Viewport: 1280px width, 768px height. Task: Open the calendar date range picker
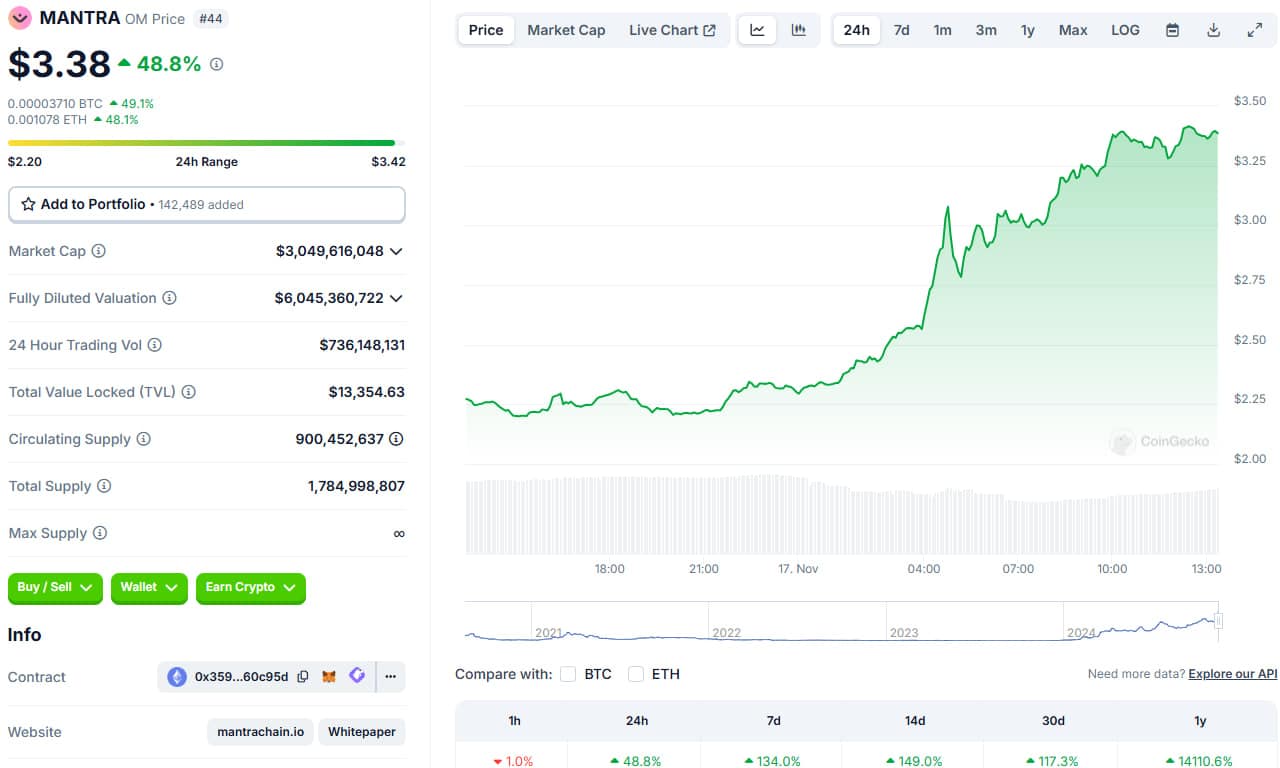[1173, 30]
